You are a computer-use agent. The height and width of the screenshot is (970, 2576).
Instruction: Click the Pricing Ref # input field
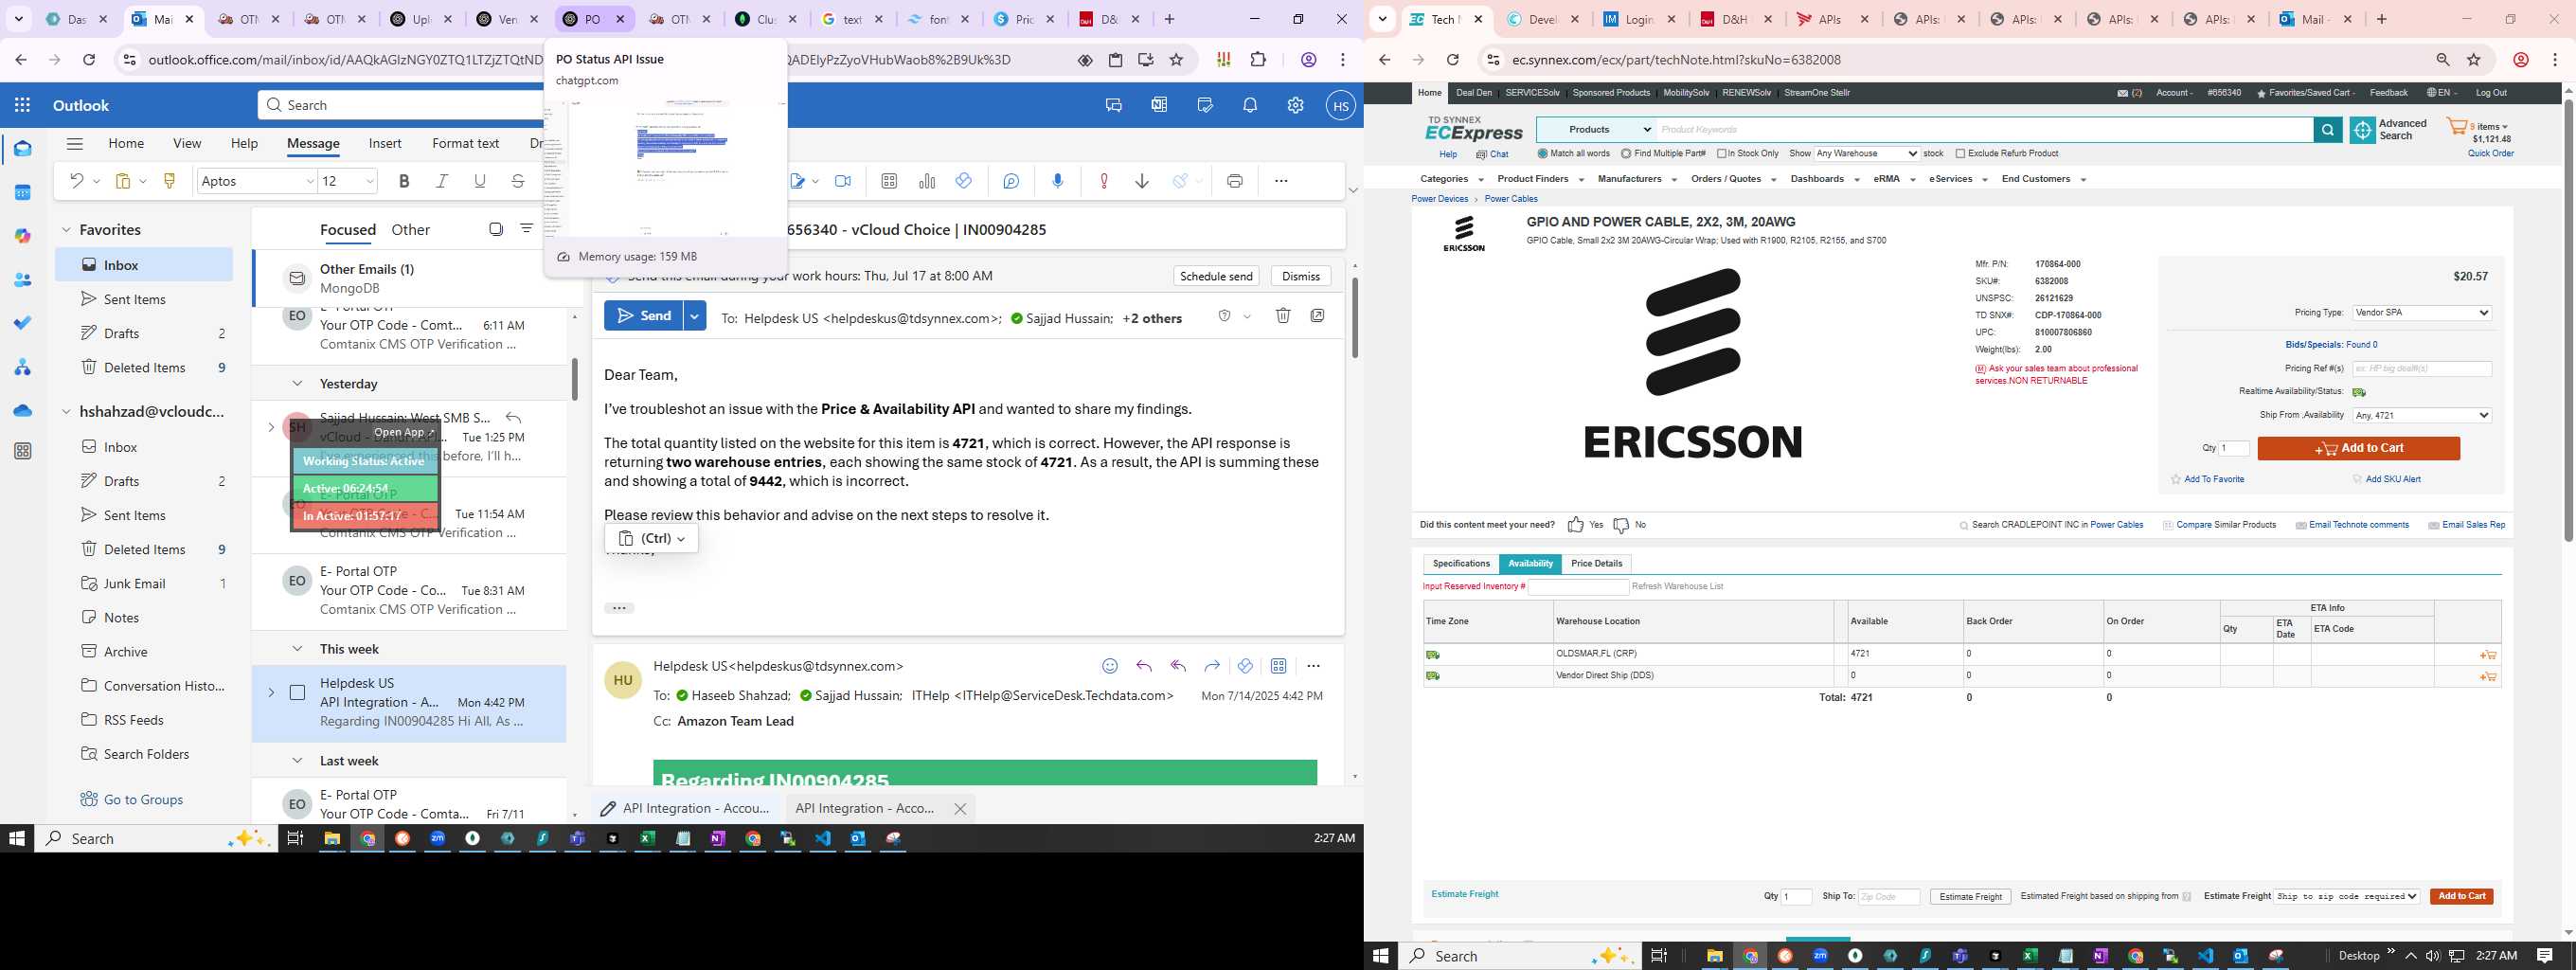click(x=2421, y=369)
